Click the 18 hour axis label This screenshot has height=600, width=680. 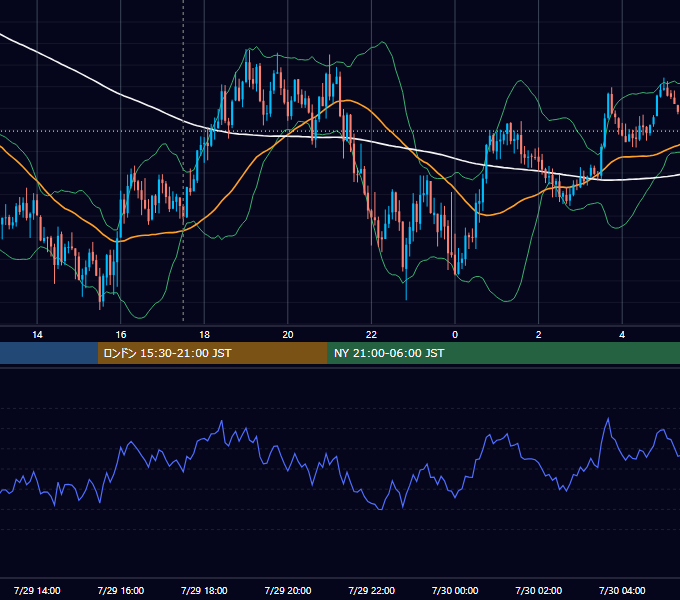click(204, 335)
